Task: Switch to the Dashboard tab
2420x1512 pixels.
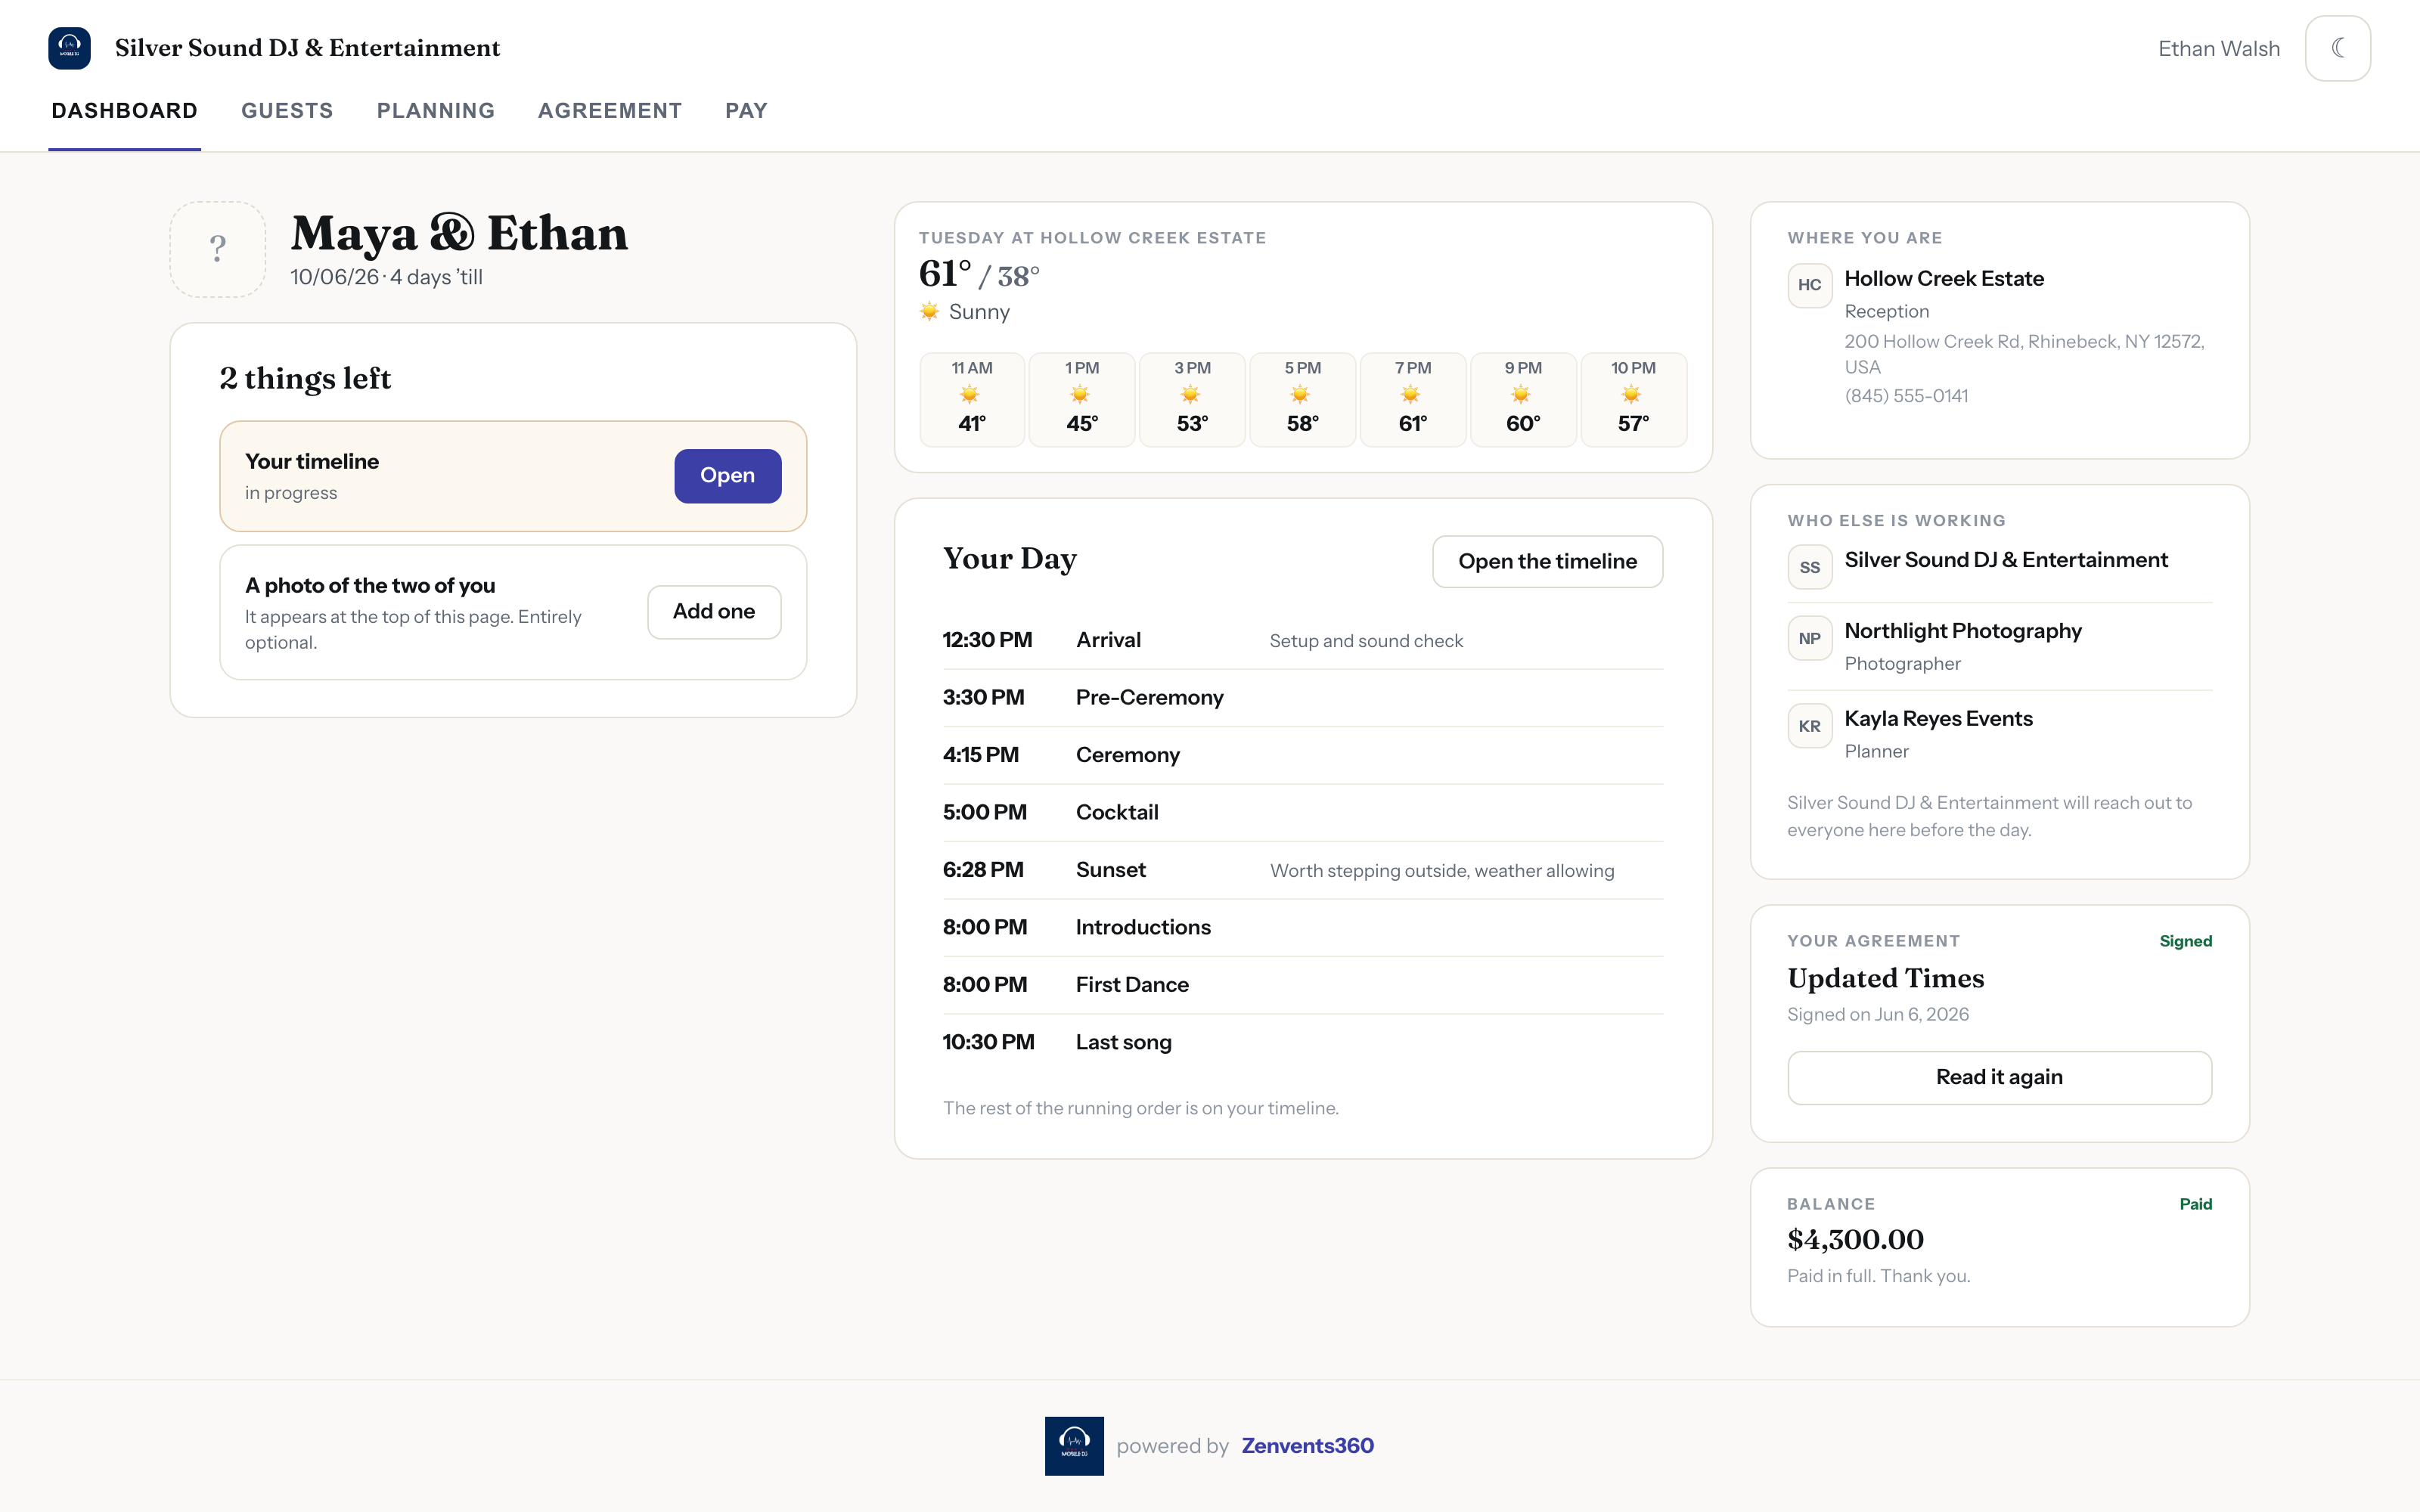Action: pyautogui.click(x=124, y=111)
